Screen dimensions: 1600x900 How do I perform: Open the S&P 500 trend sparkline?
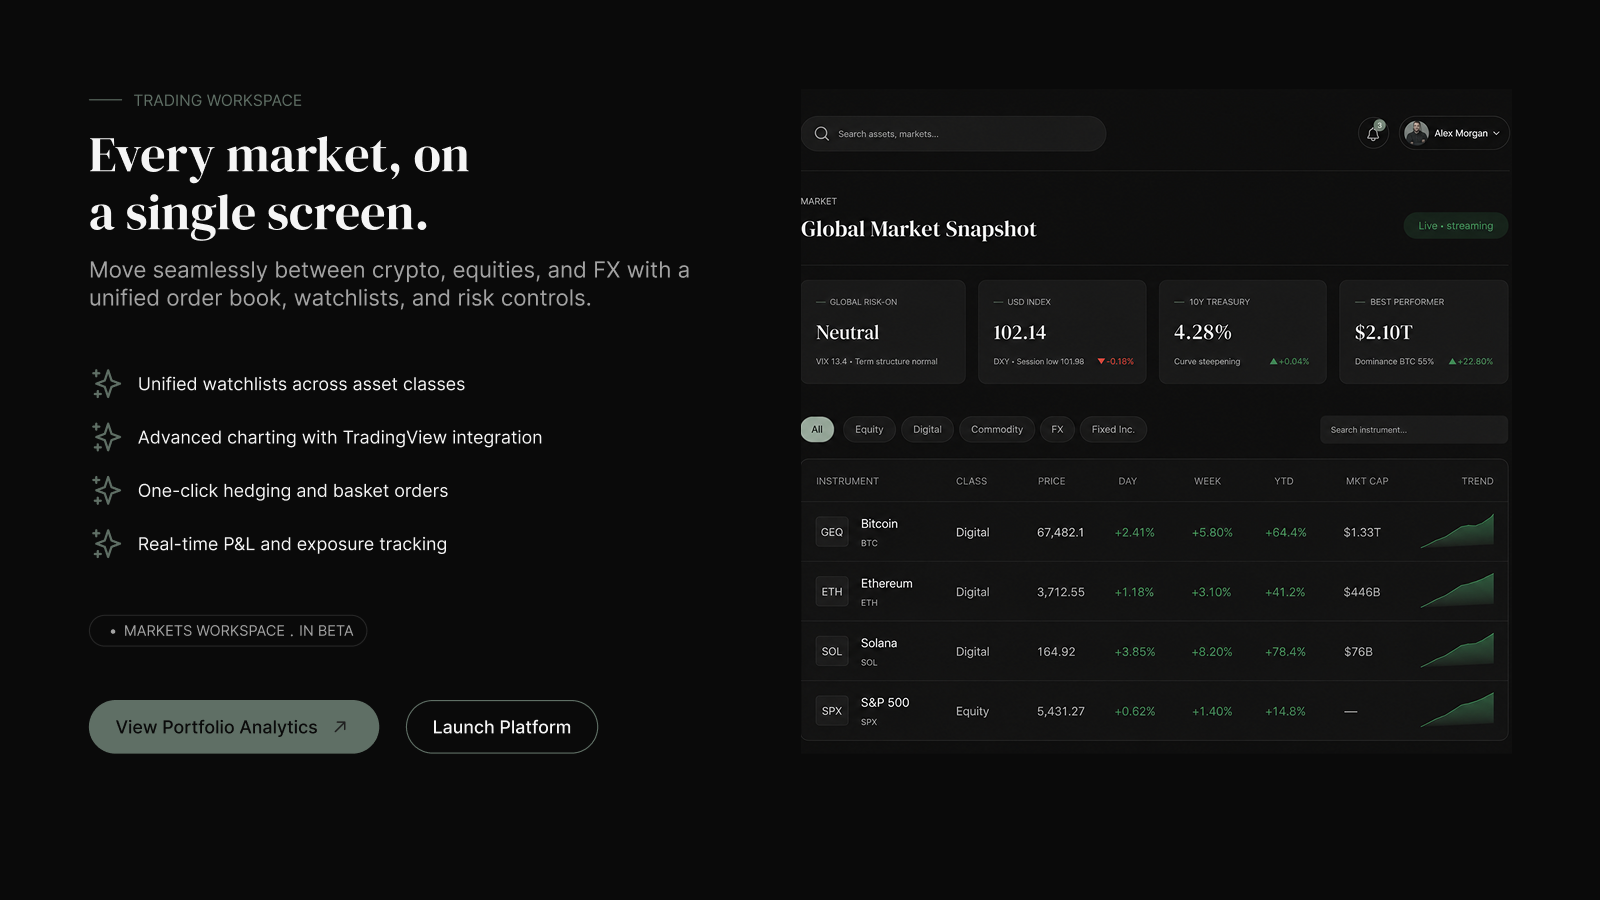(x=1457, y=710)
